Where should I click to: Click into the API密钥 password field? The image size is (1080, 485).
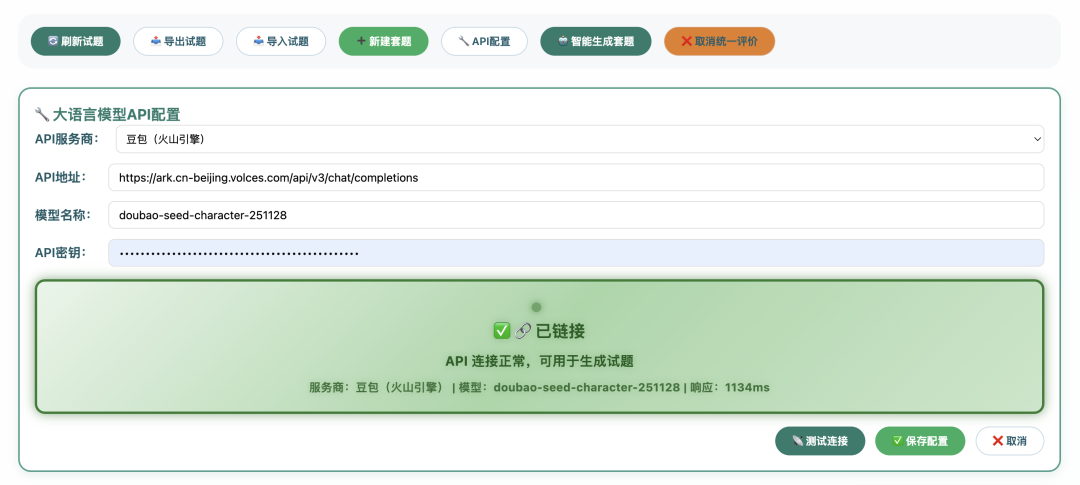pos(576,253)
